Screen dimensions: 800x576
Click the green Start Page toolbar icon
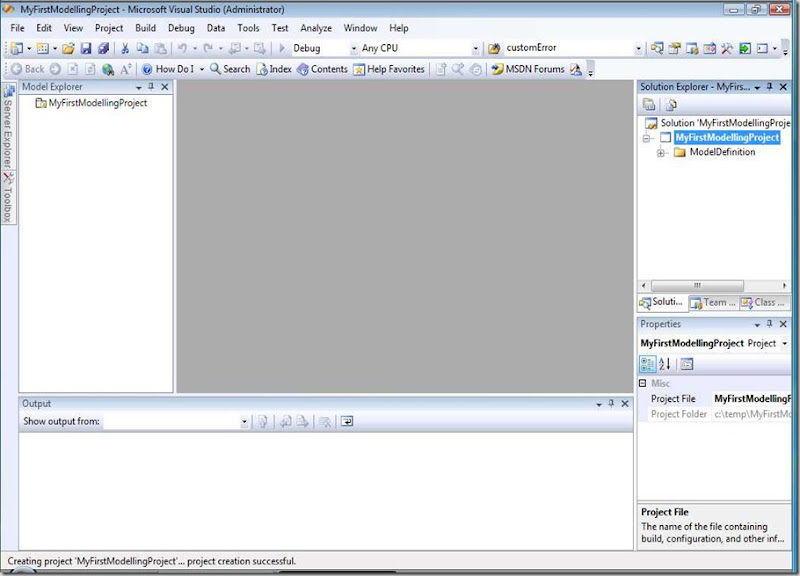pos(745,48)
